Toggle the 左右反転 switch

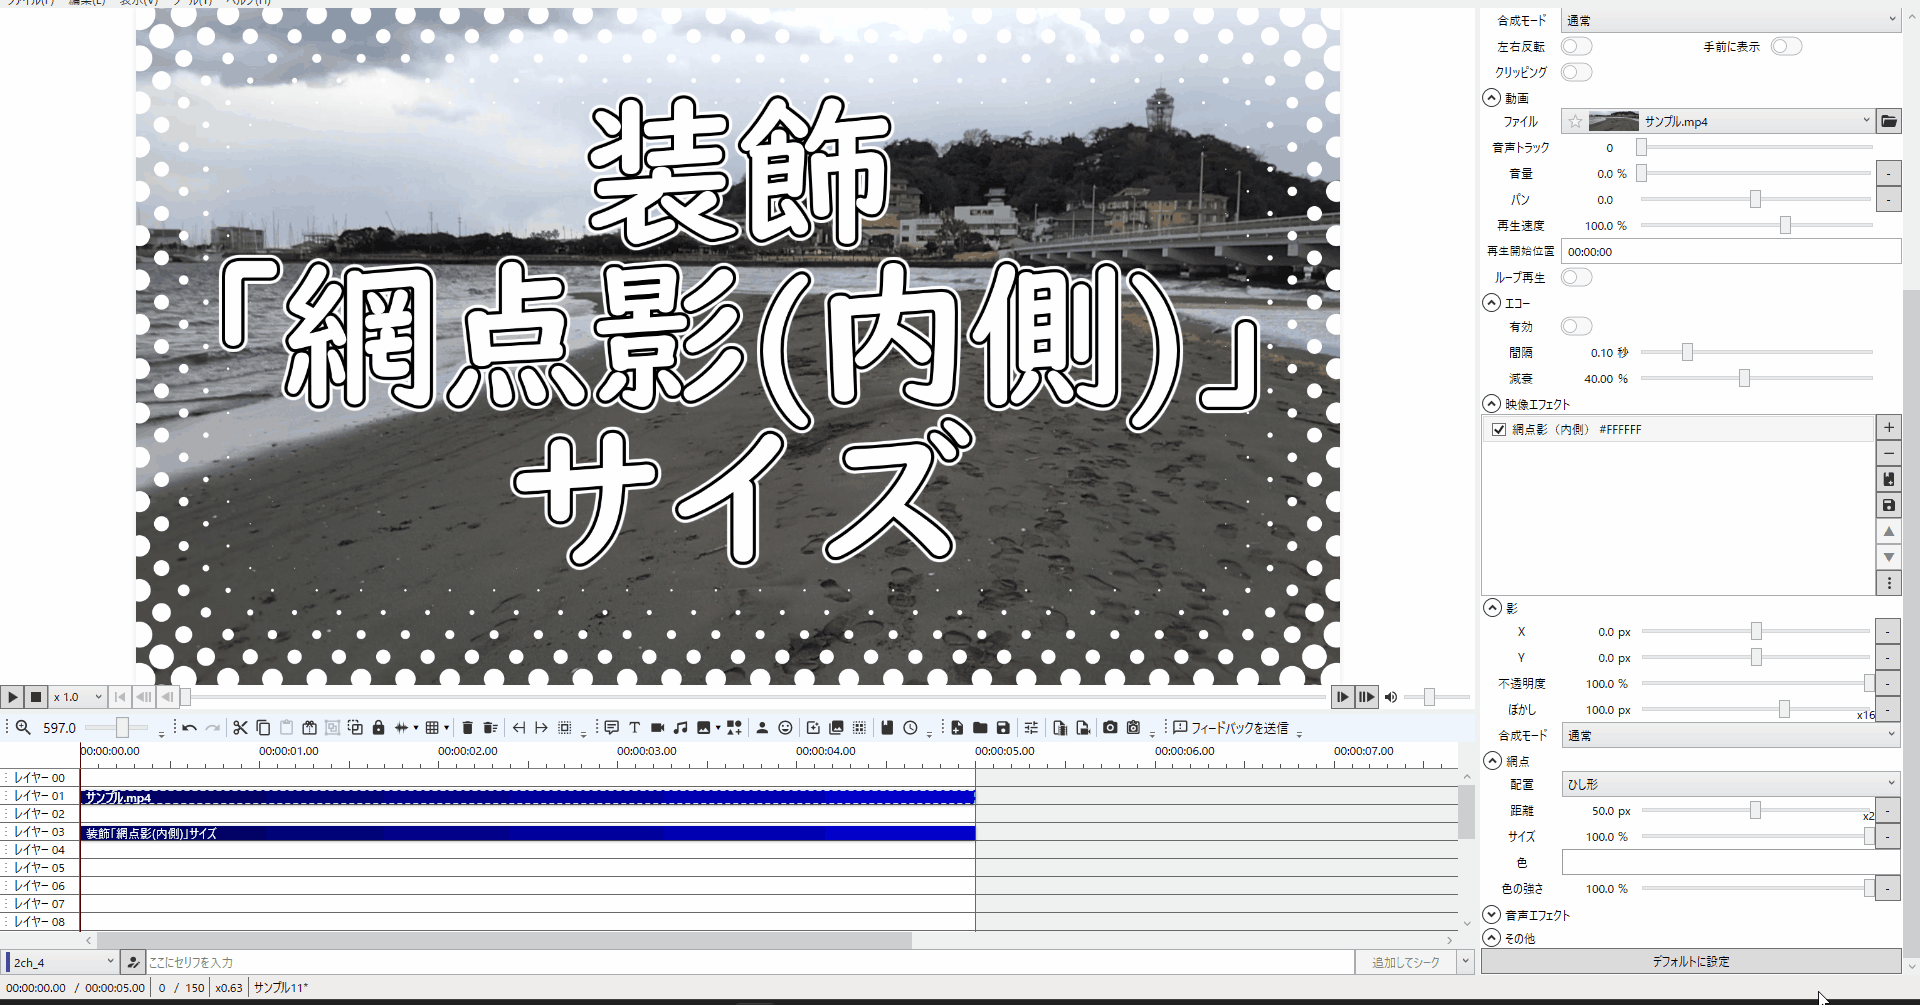(x=1576, y=47)
